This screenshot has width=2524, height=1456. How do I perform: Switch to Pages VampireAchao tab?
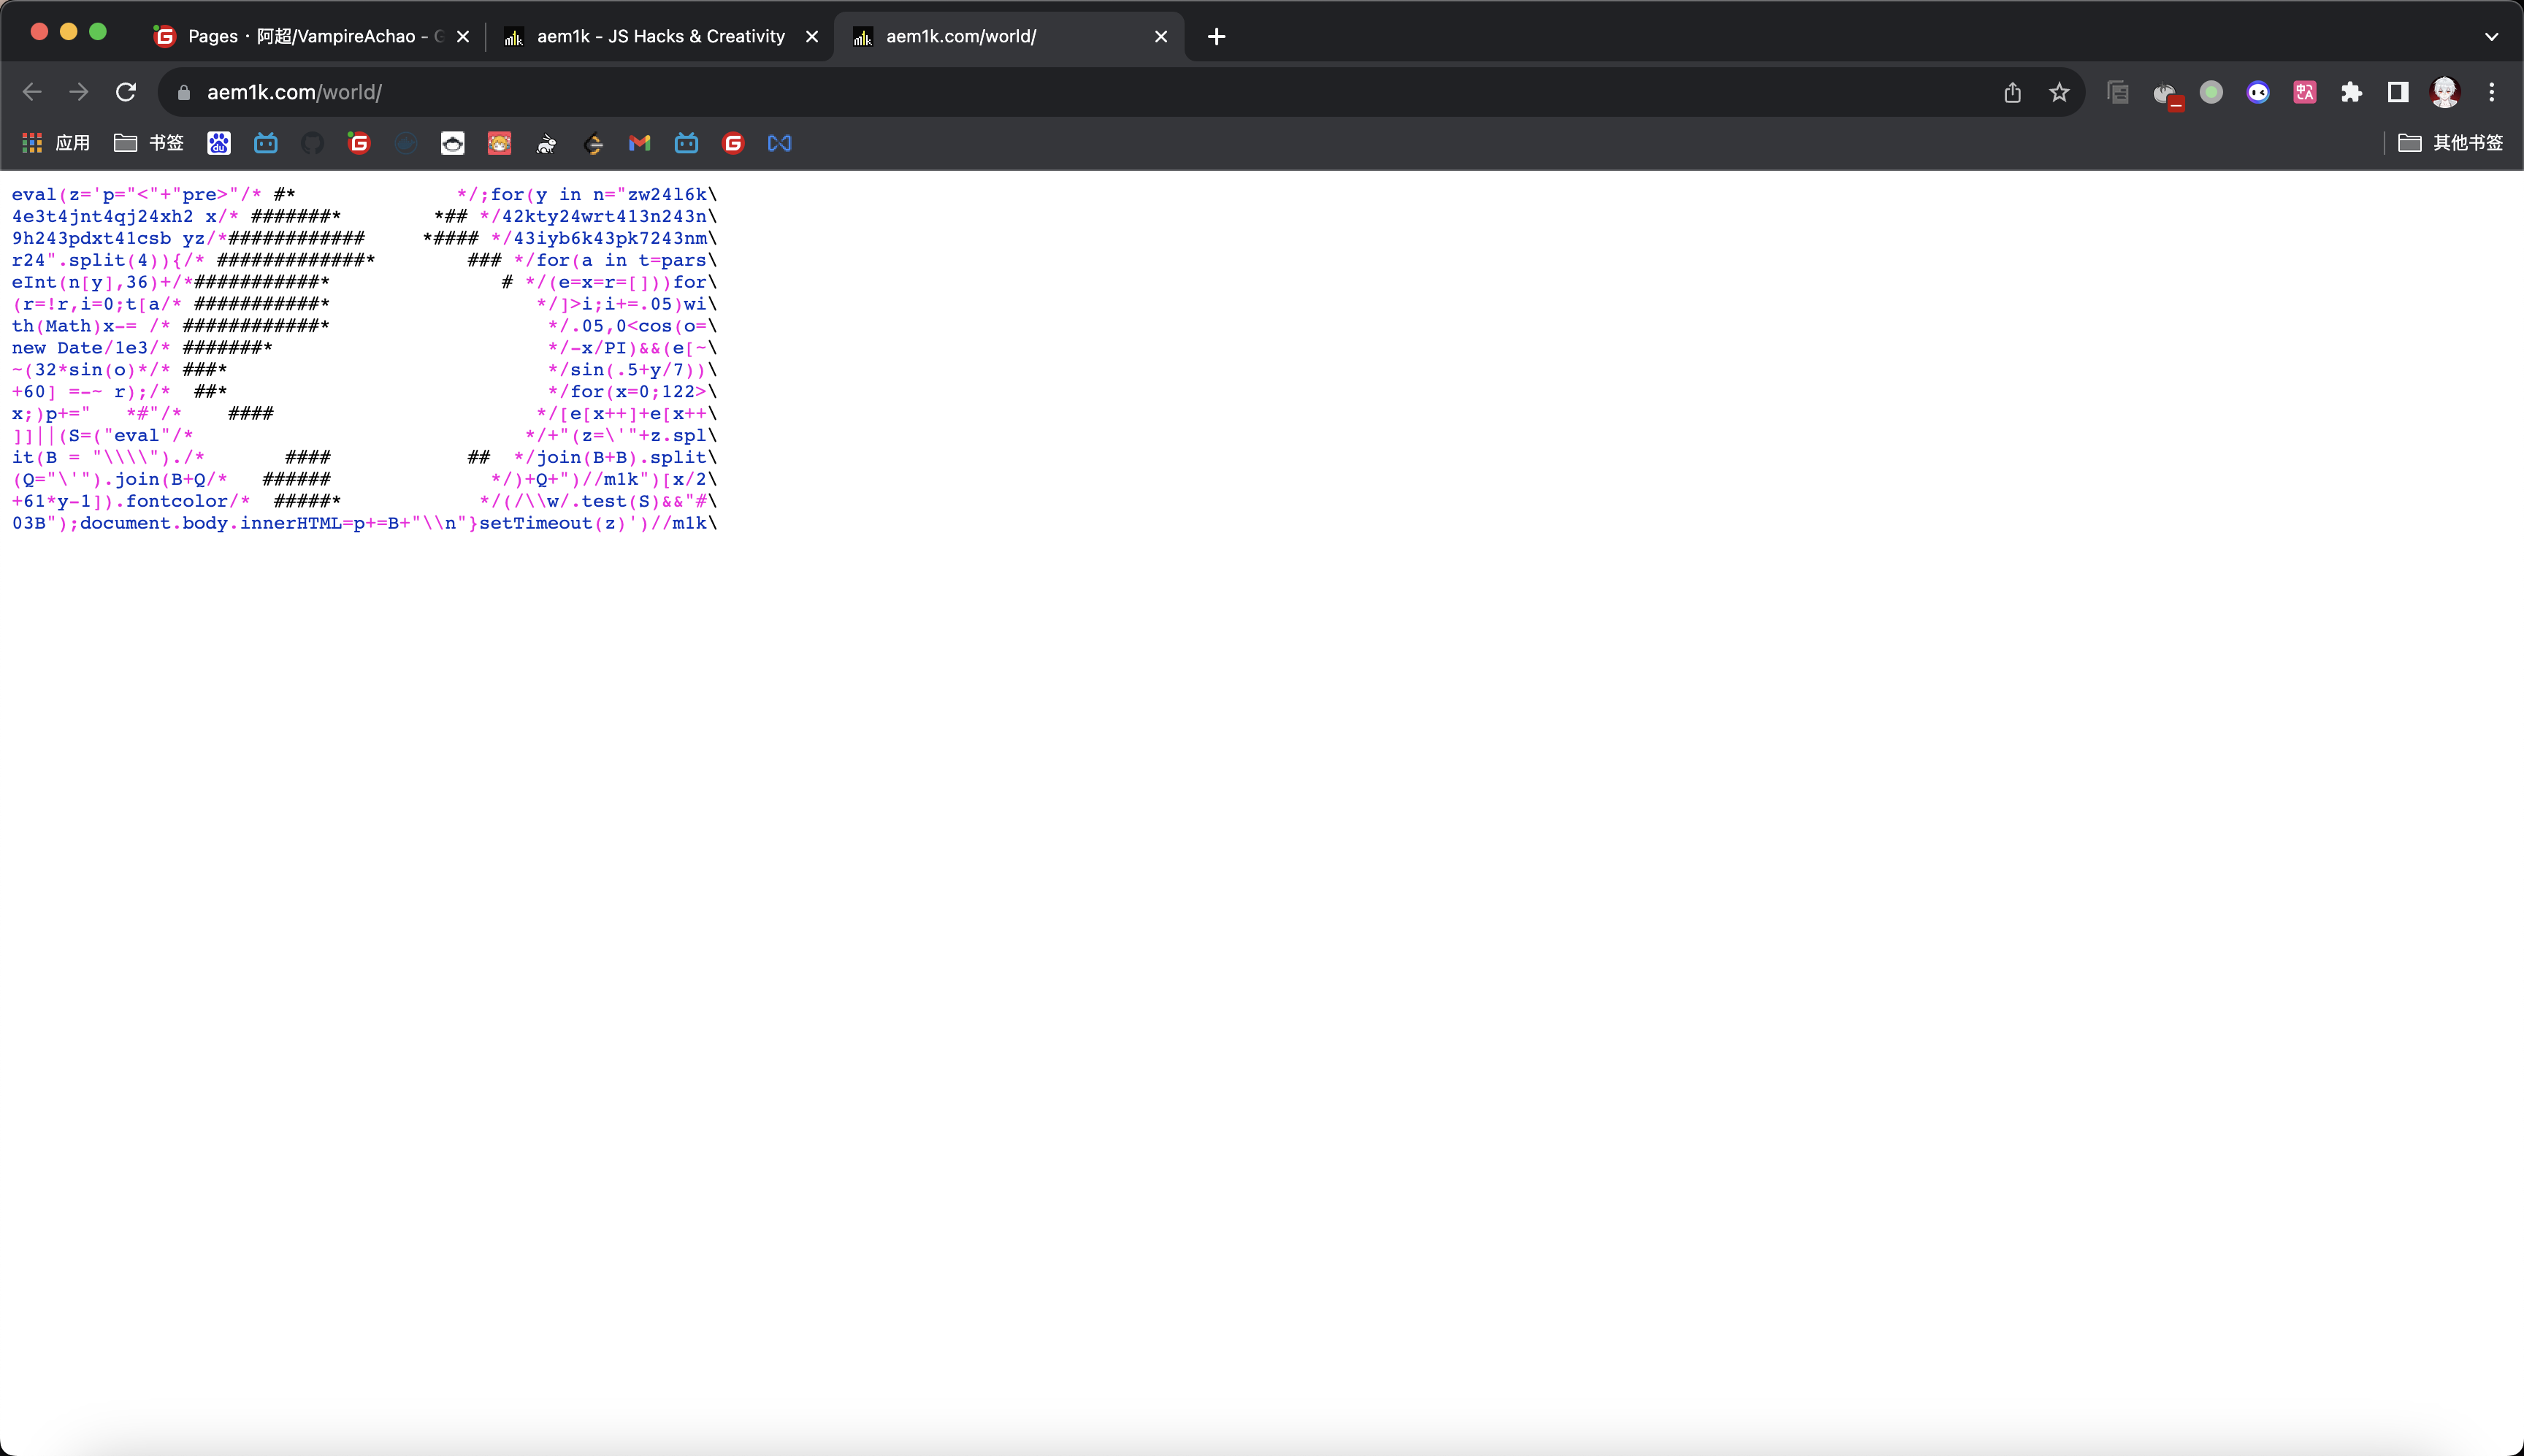300,36
